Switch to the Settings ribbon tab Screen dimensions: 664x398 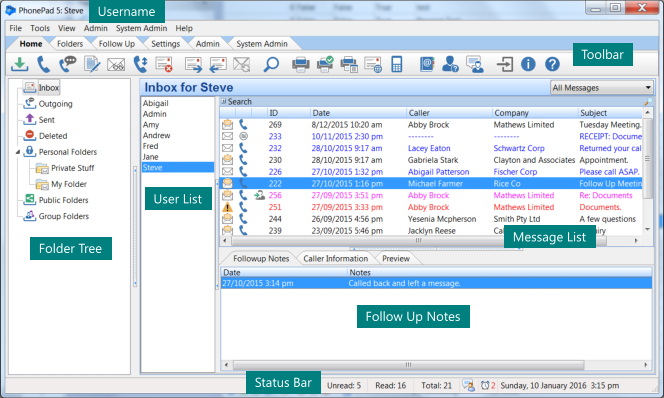[x=166, y=44]
